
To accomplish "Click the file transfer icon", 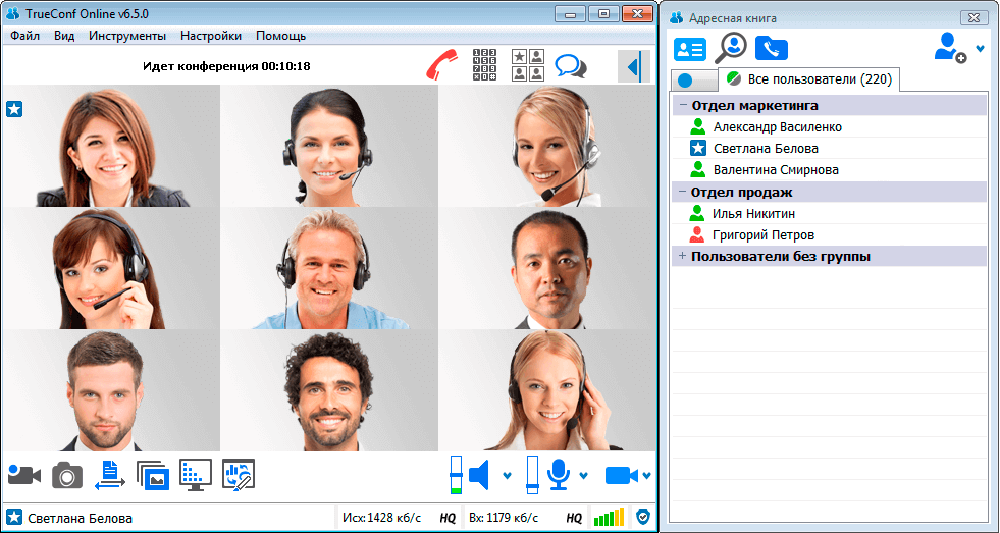I will click(x=109, y=475).
